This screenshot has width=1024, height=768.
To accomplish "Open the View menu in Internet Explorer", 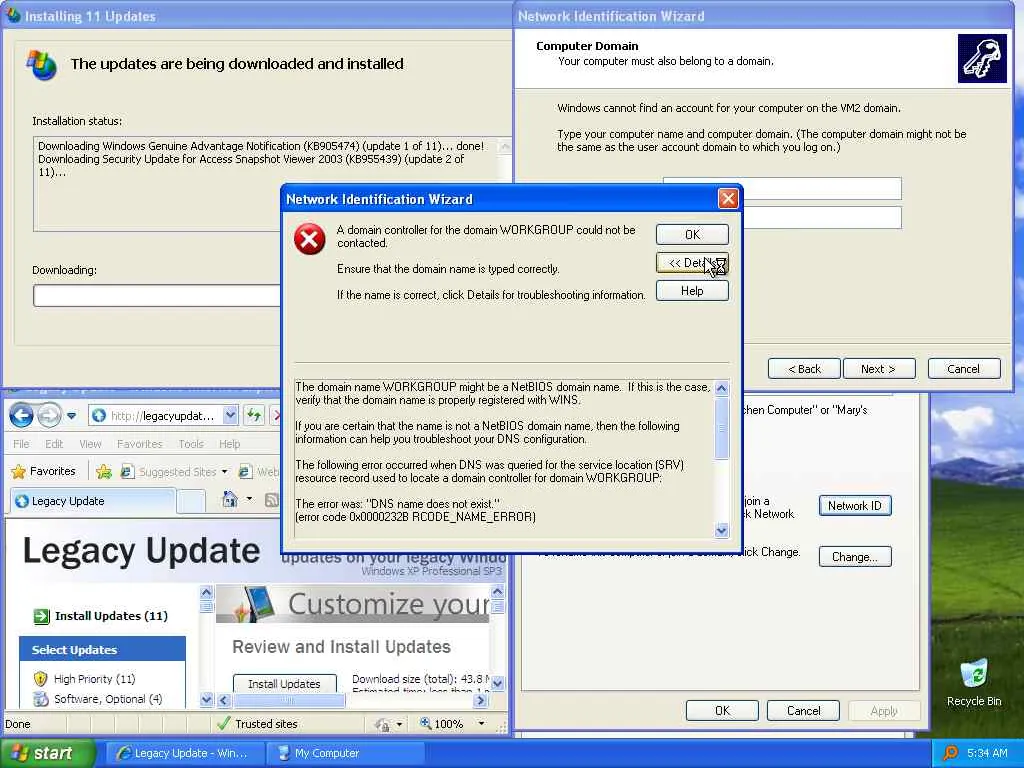I will 90,444.
